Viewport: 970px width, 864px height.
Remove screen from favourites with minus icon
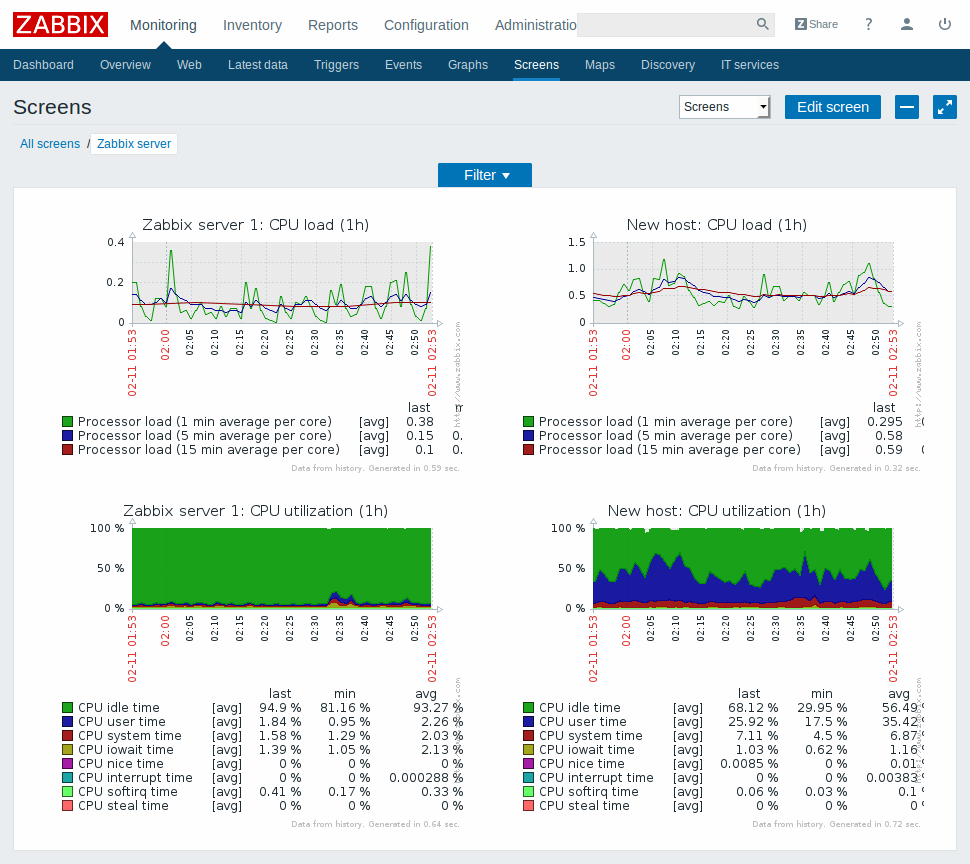[906, 107]
